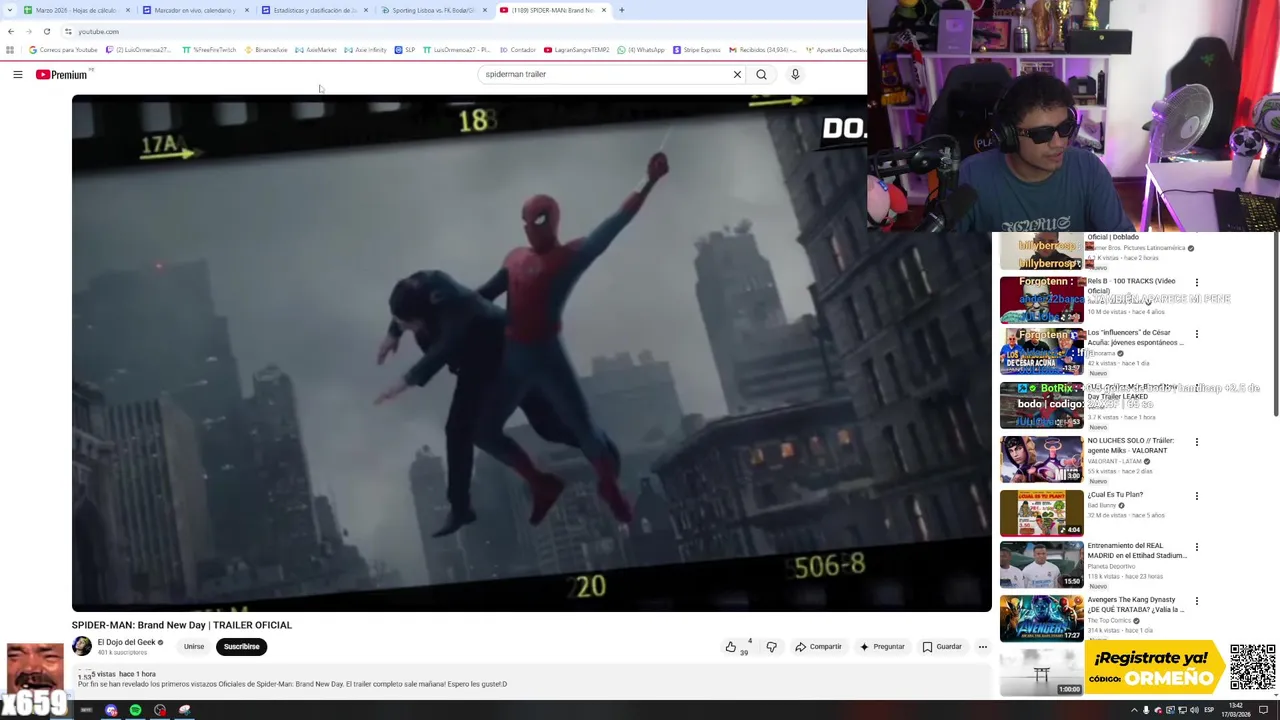The height and width of the screenshot is (720, 1280).
Task: Join the channel via Unirse button
Action: [194, 647]
